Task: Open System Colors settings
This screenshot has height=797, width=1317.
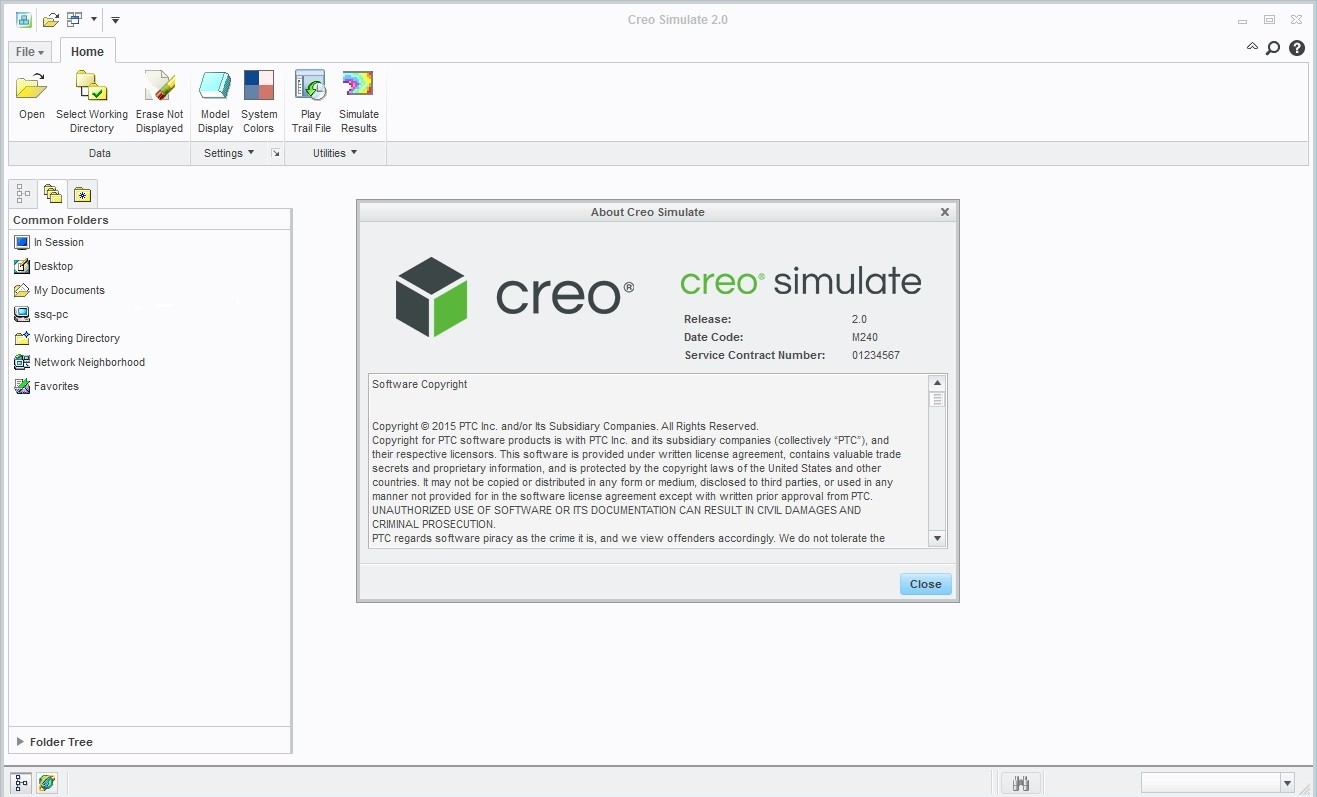Action: coord(259,102)
